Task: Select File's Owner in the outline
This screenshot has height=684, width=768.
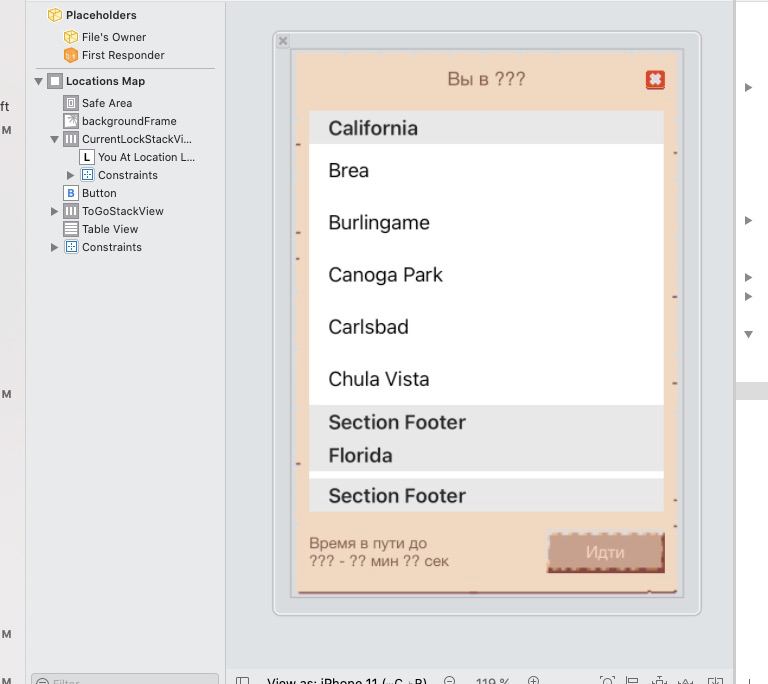Action: (114, 37)
